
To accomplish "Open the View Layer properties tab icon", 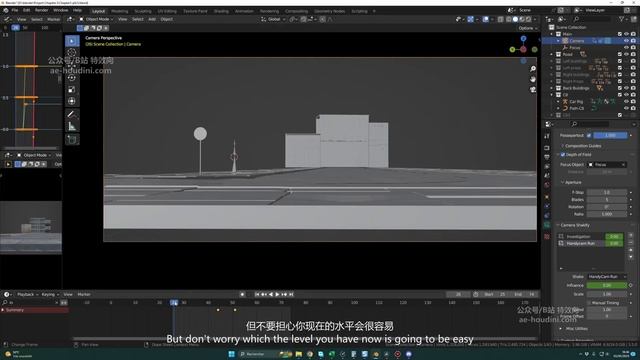I will click(x=547, y=167).
